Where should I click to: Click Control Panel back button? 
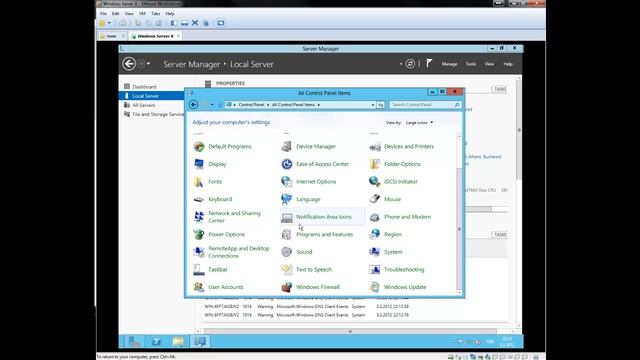[x=193, y=105]
